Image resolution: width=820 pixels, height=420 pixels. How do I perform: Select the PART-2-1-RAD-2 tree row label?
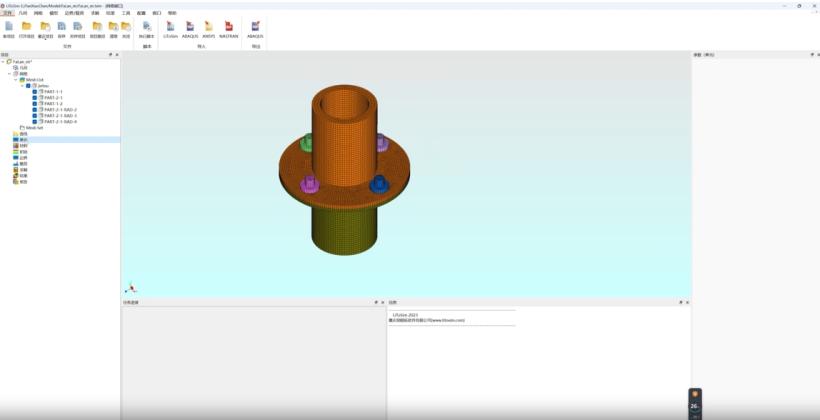tap(61, 110)
